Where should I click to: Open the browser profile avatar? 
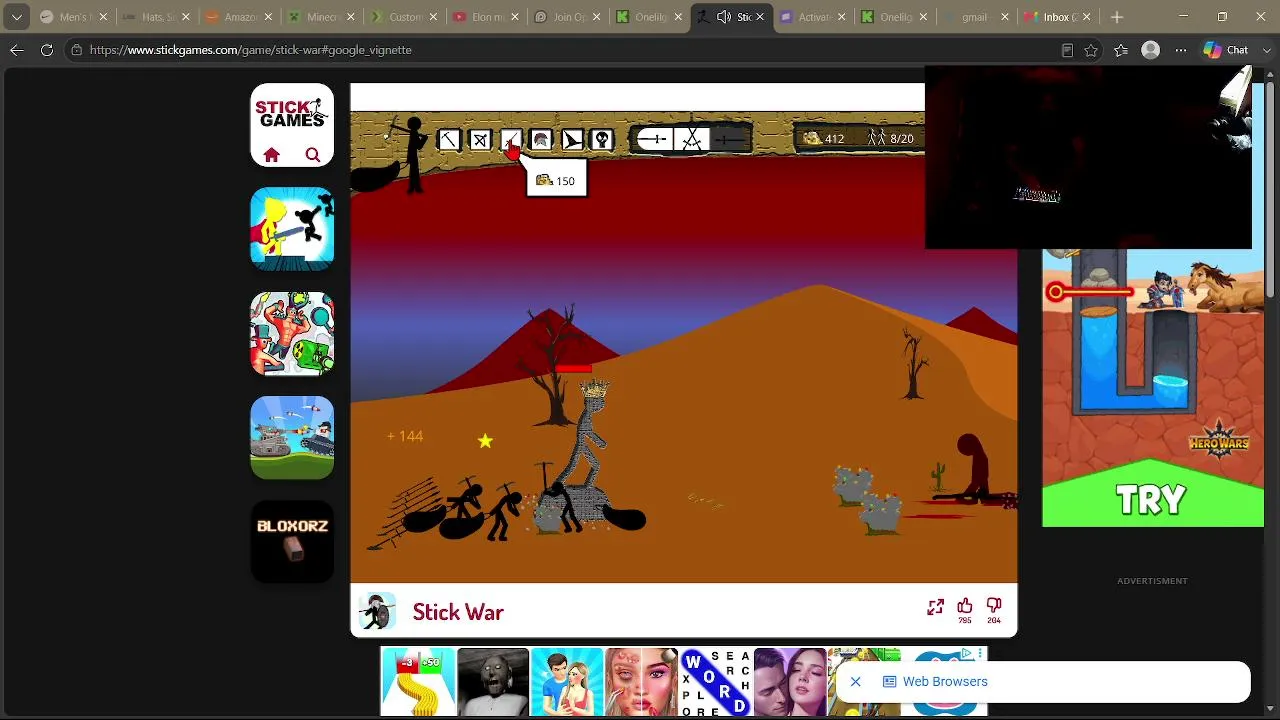coord(1151,50)
